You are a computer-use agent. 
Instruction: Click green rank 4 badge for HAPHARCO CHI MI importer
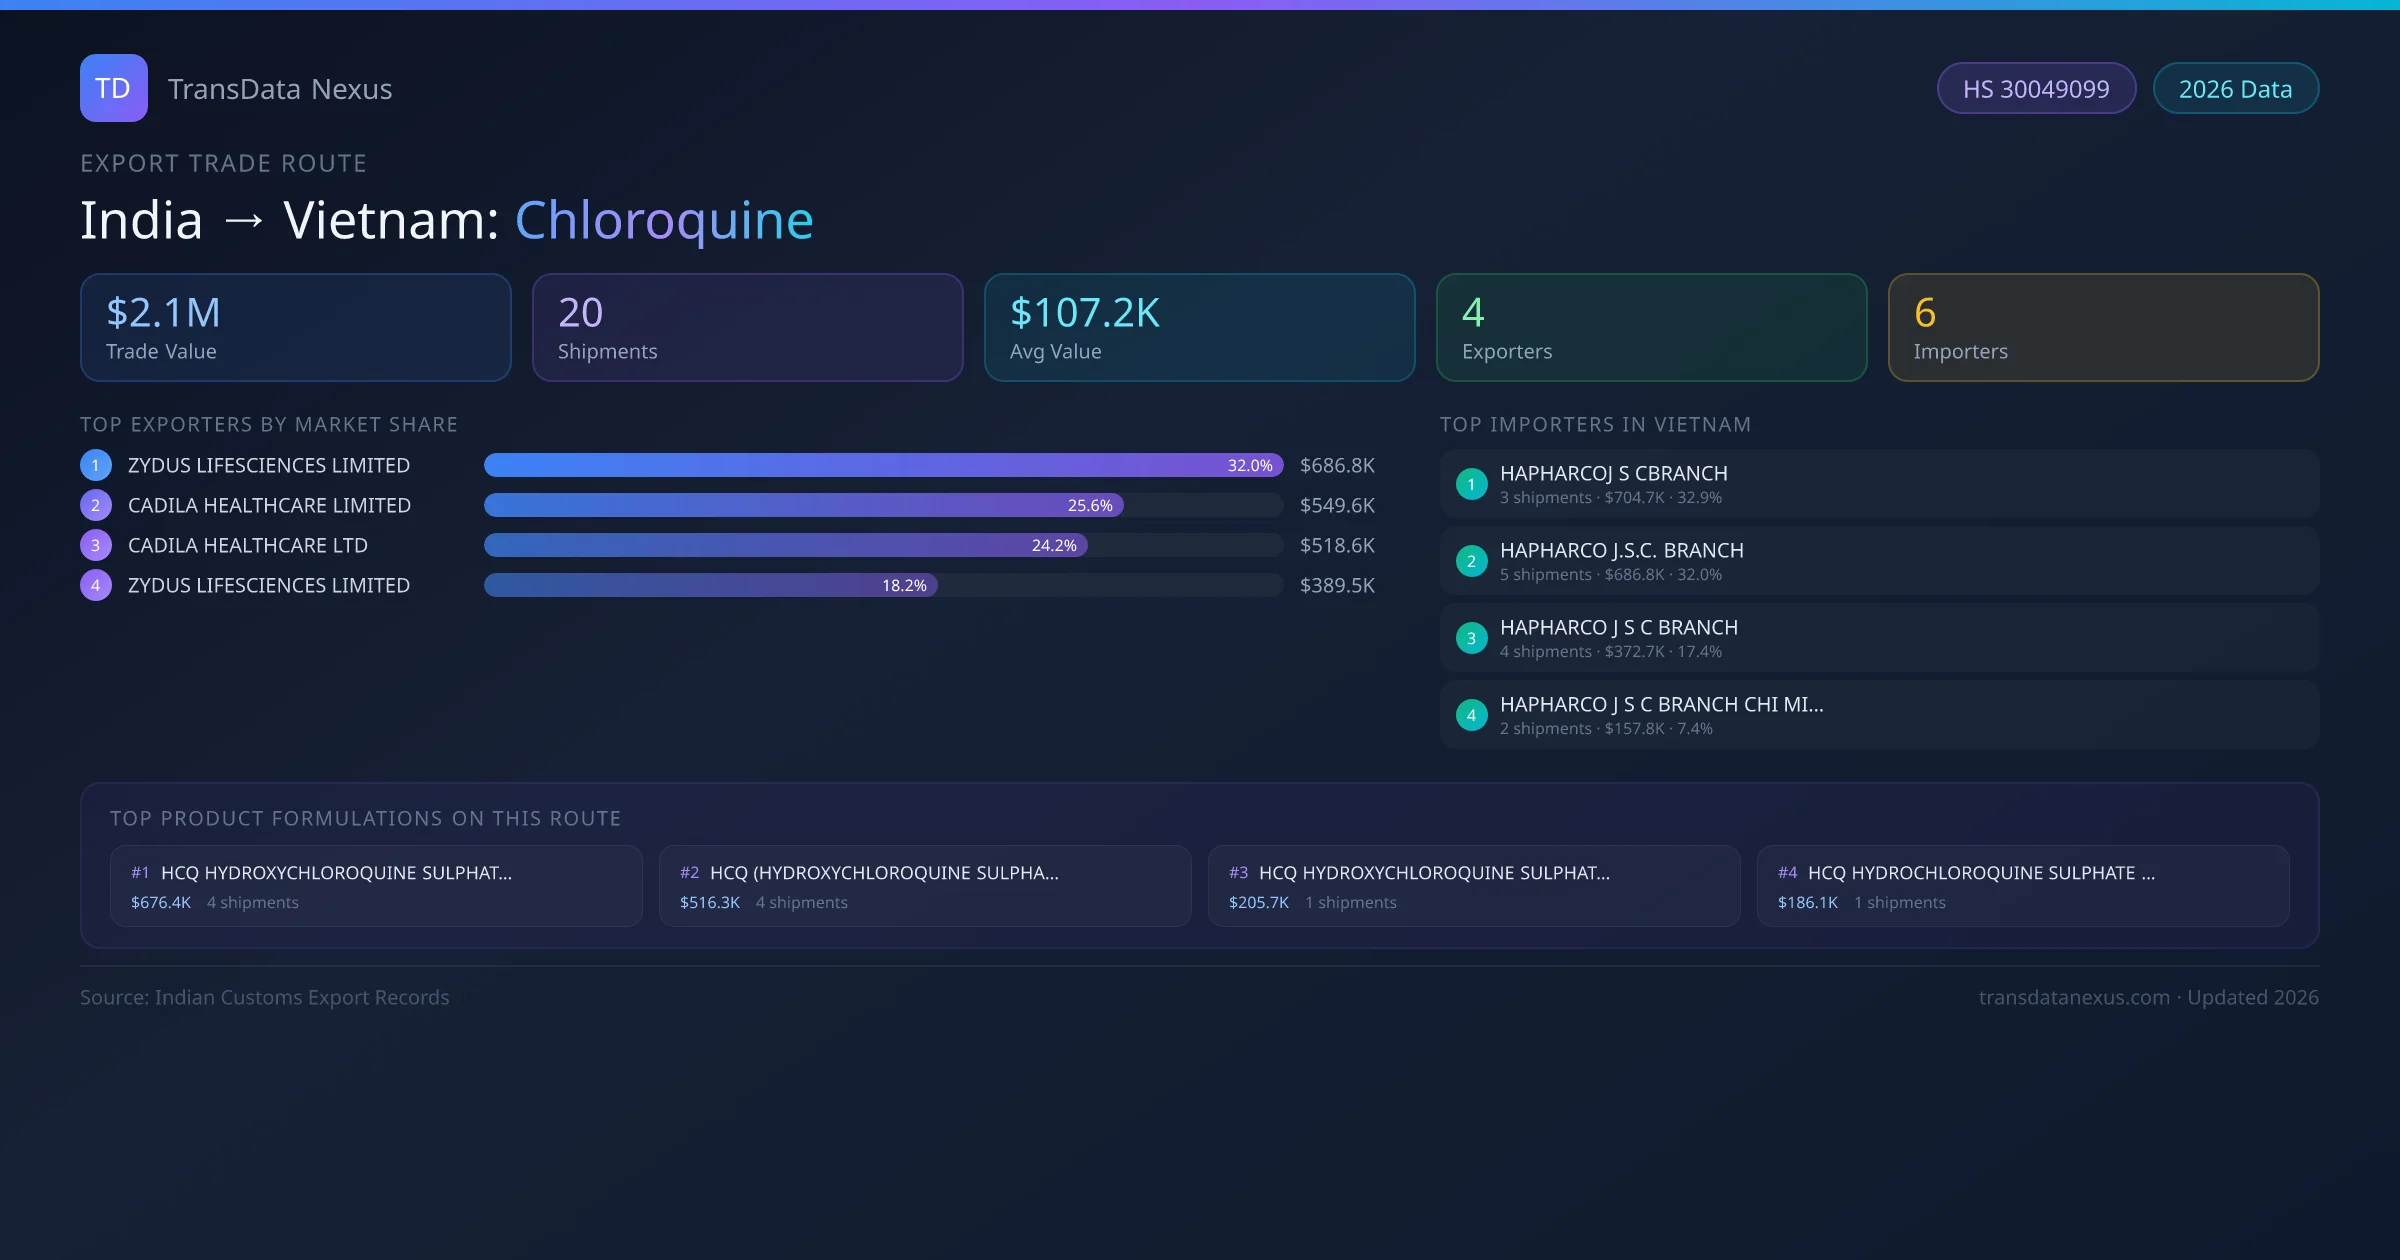tap(1471, 715)
